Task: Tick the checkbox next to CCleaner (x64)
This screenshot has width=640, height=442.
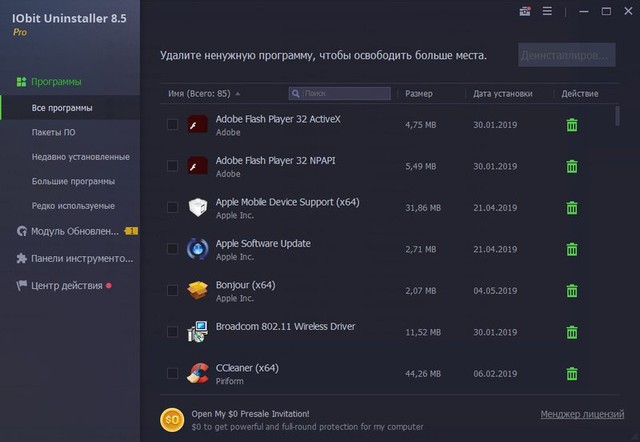Action: coord(173,374)
